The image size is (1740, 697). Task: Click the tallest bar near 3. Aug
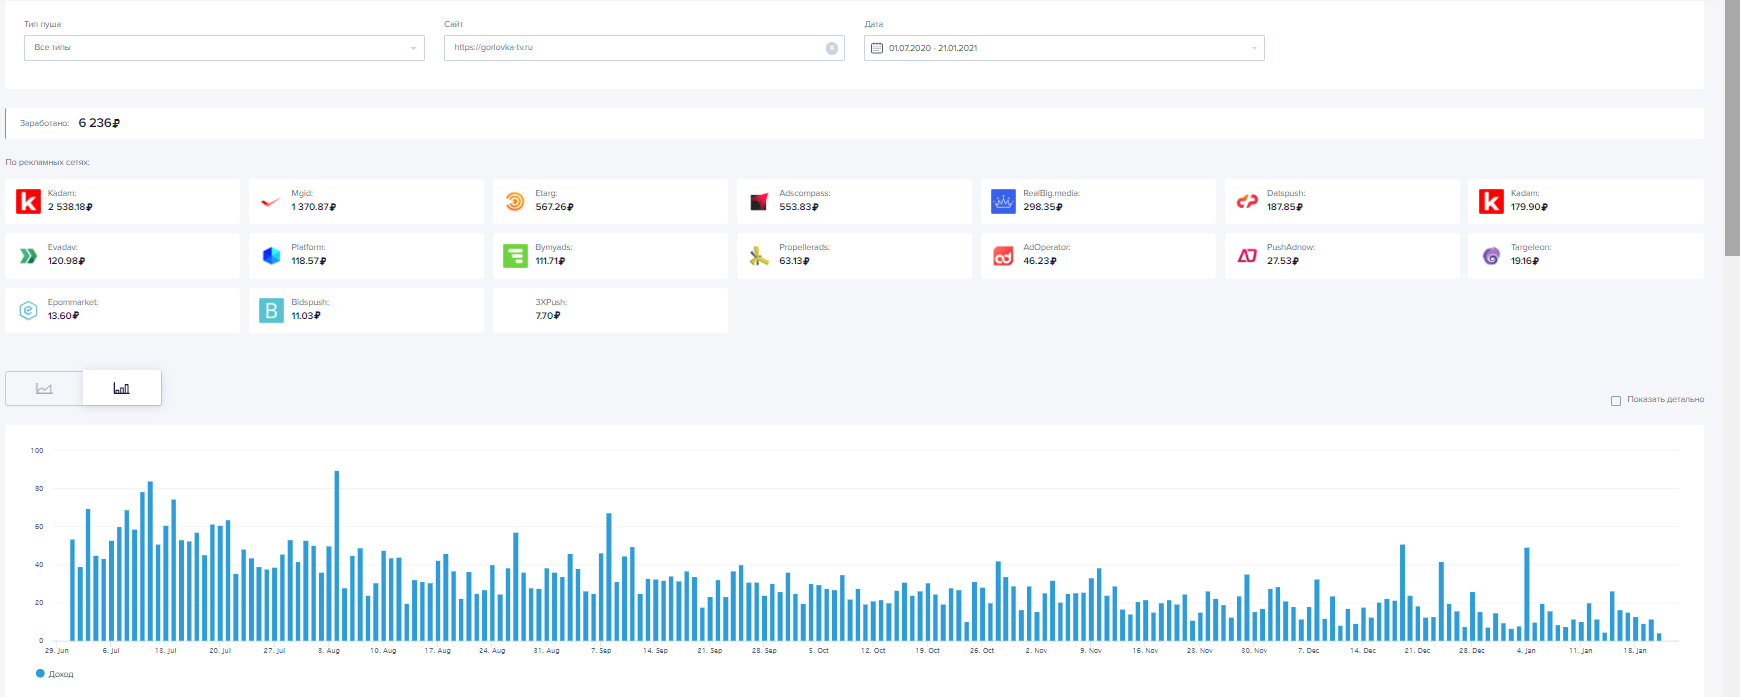pyautogui.click(x=337, y=555)
